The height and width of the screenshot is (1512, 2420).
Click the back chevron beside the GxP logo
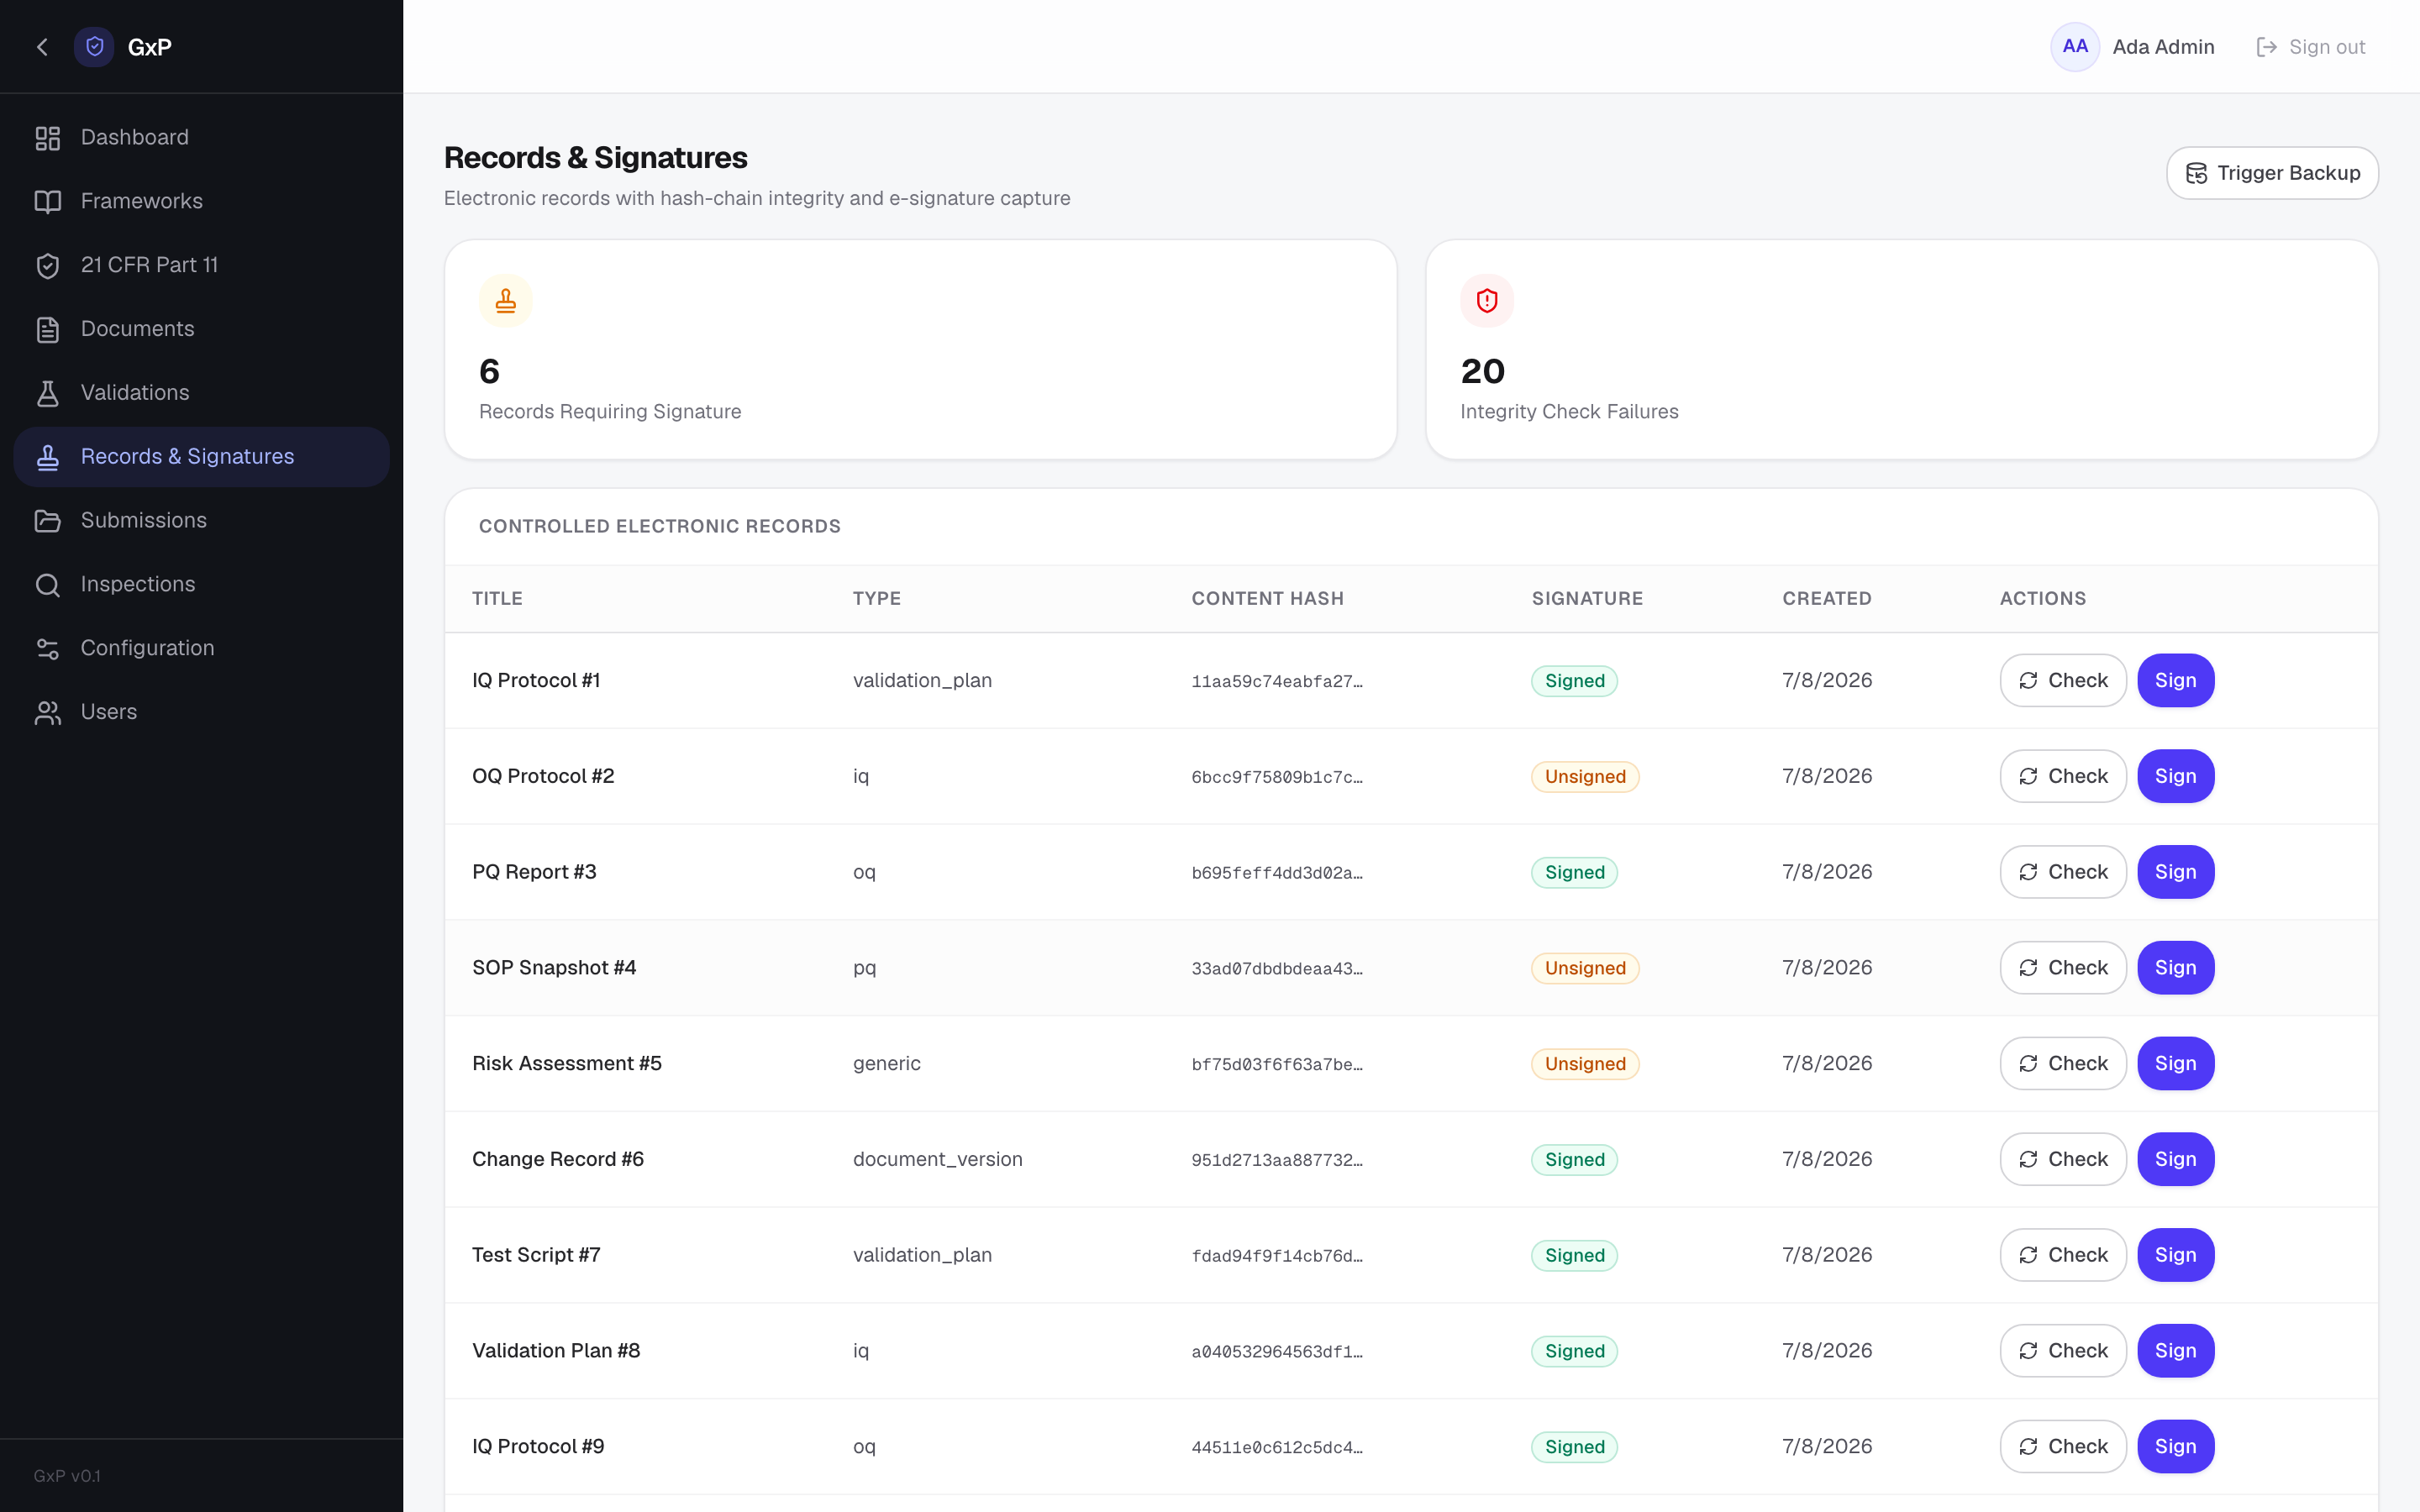tap(42, 47)
